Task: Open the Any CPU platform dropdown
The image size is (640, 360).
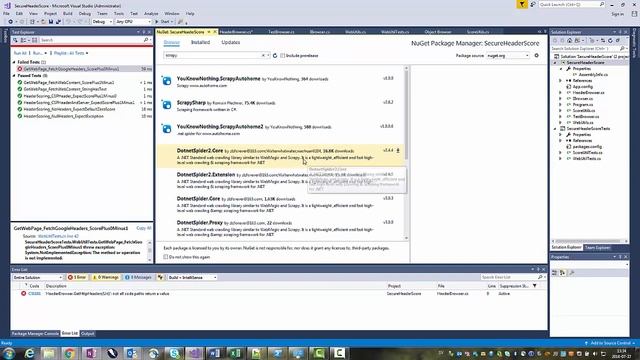Action: [x=133, y=22]
